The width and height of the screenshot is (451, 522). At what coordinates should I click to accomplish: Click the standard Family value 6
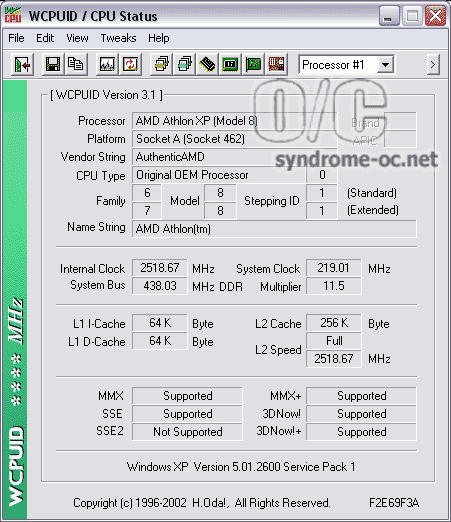click(147, 193)
